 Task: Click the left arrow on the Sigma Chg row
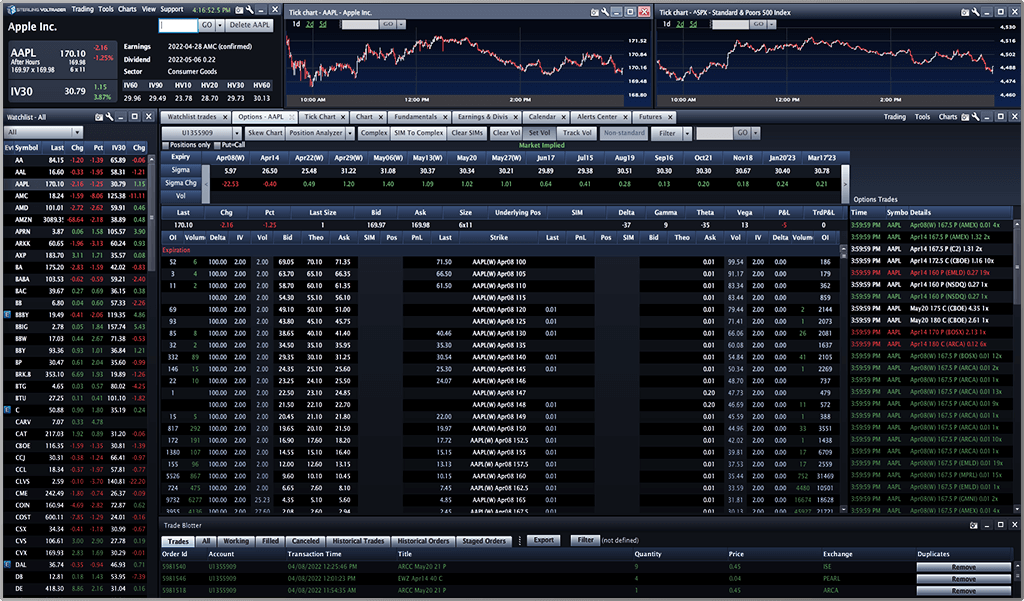point(206,184)
